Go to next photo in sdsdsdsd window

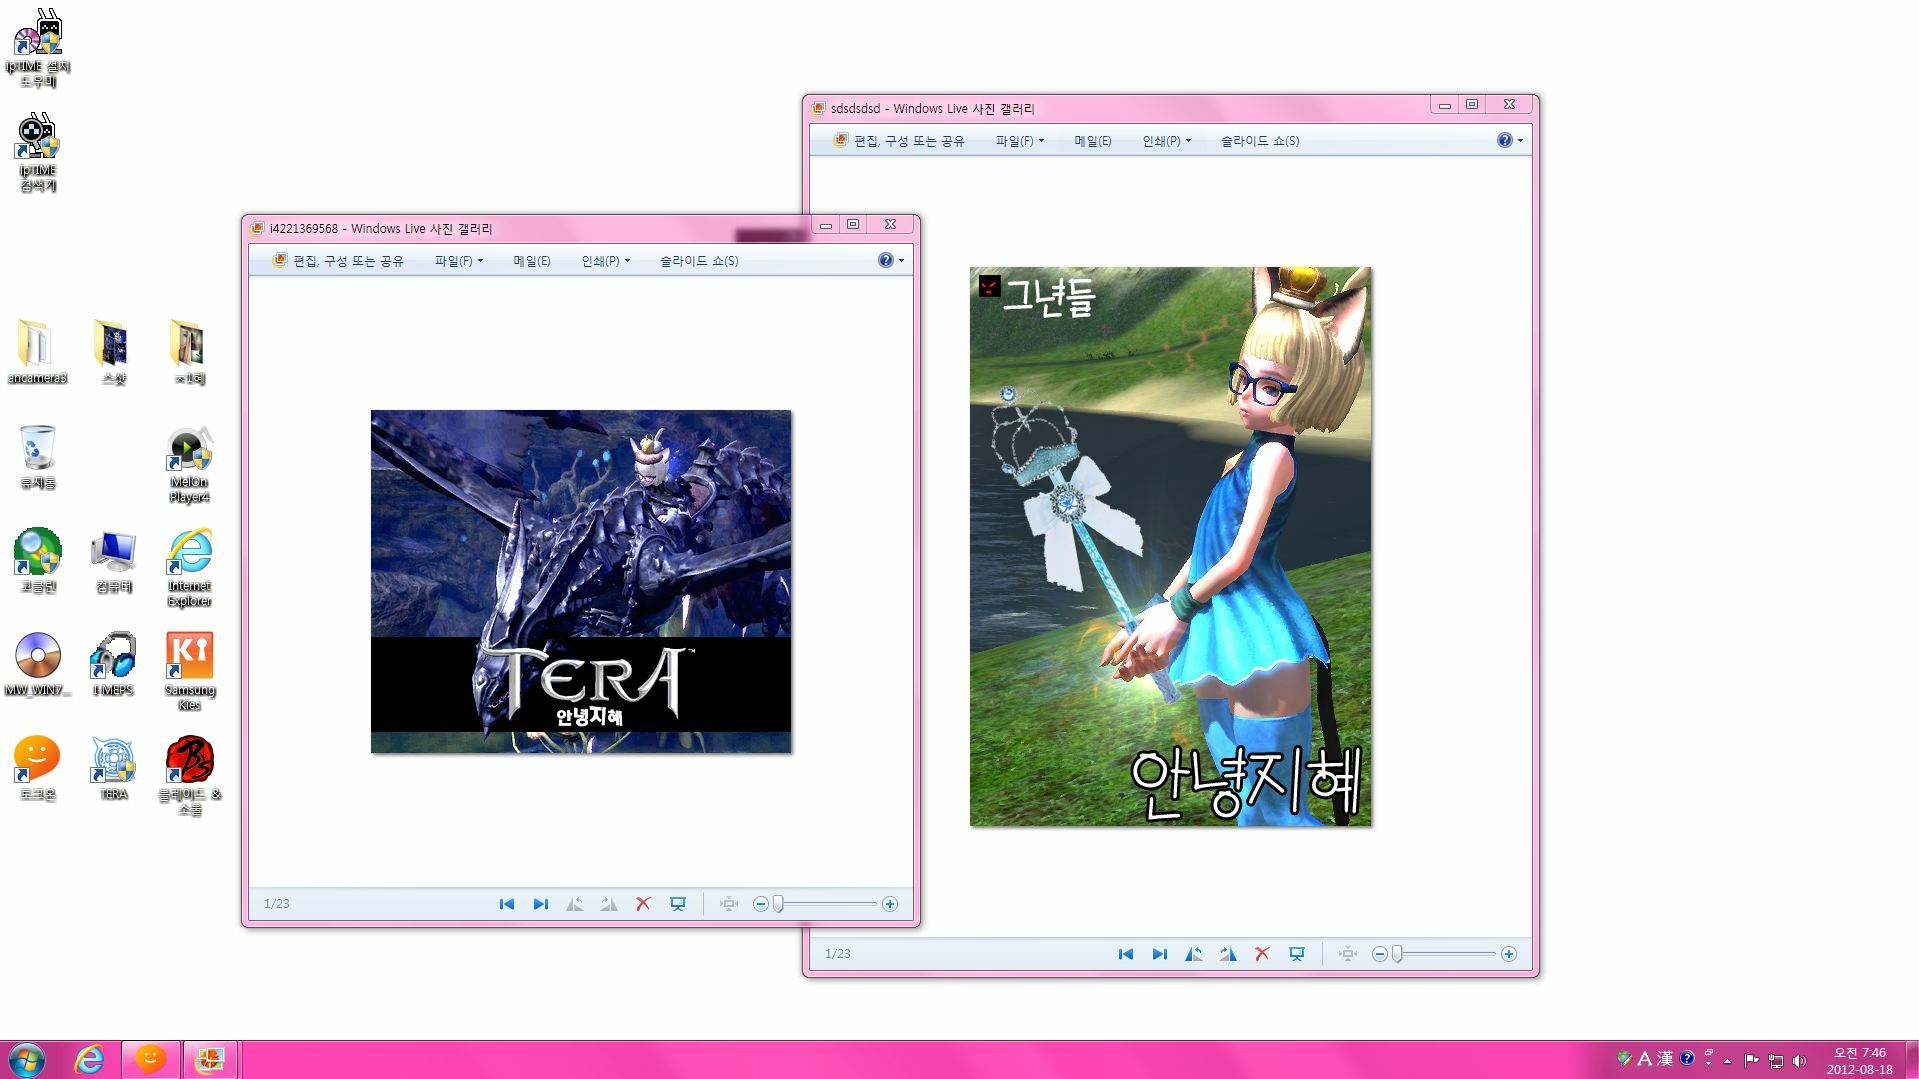1159,954
